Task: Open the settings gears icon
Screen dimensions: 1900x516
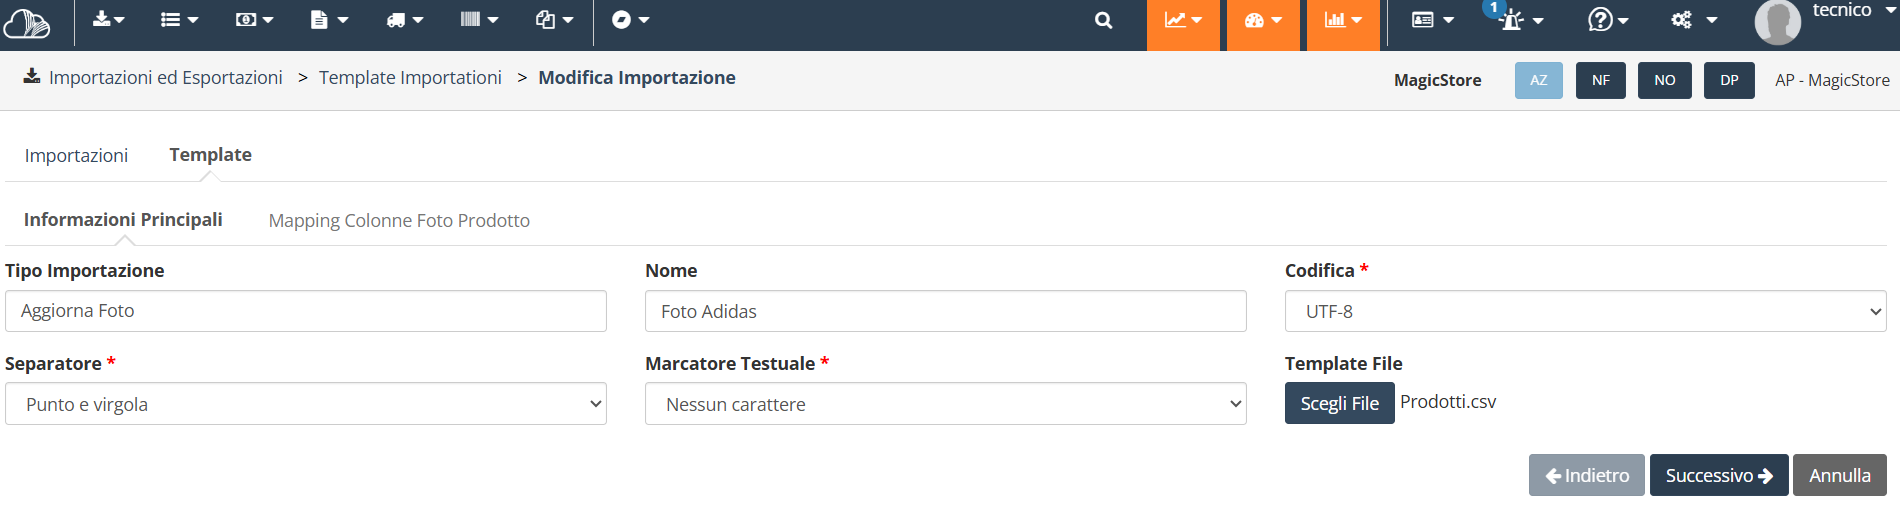Action: [x=1692, y=20]
